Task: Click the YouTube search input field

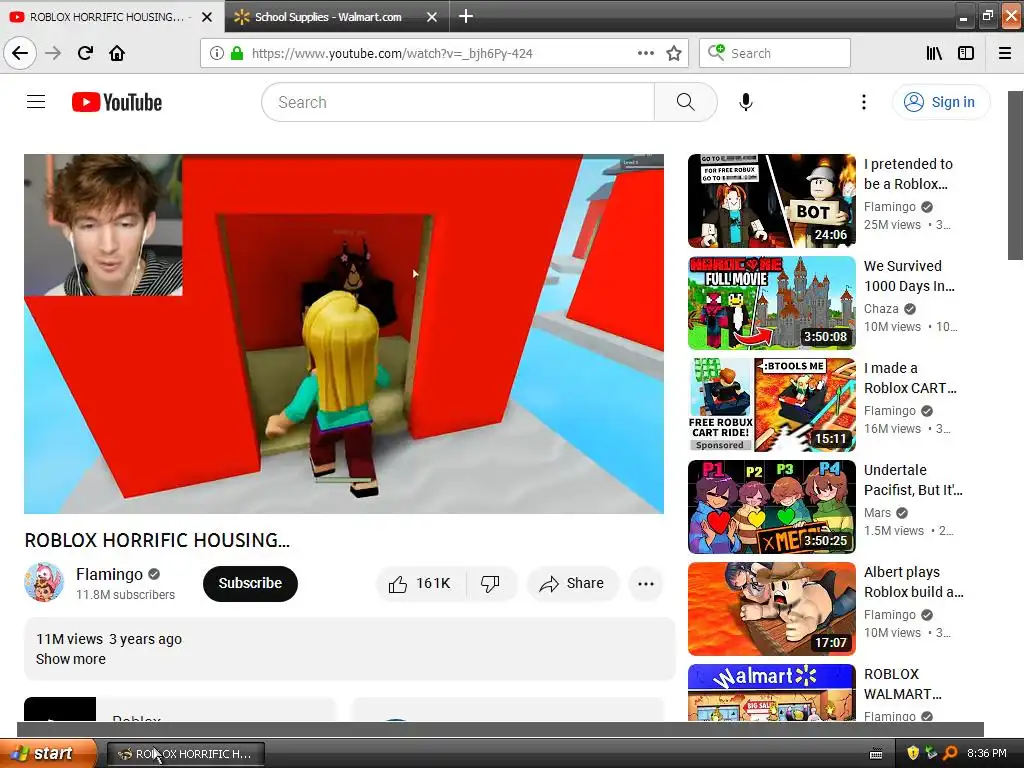Action: [x=457, y=102]
